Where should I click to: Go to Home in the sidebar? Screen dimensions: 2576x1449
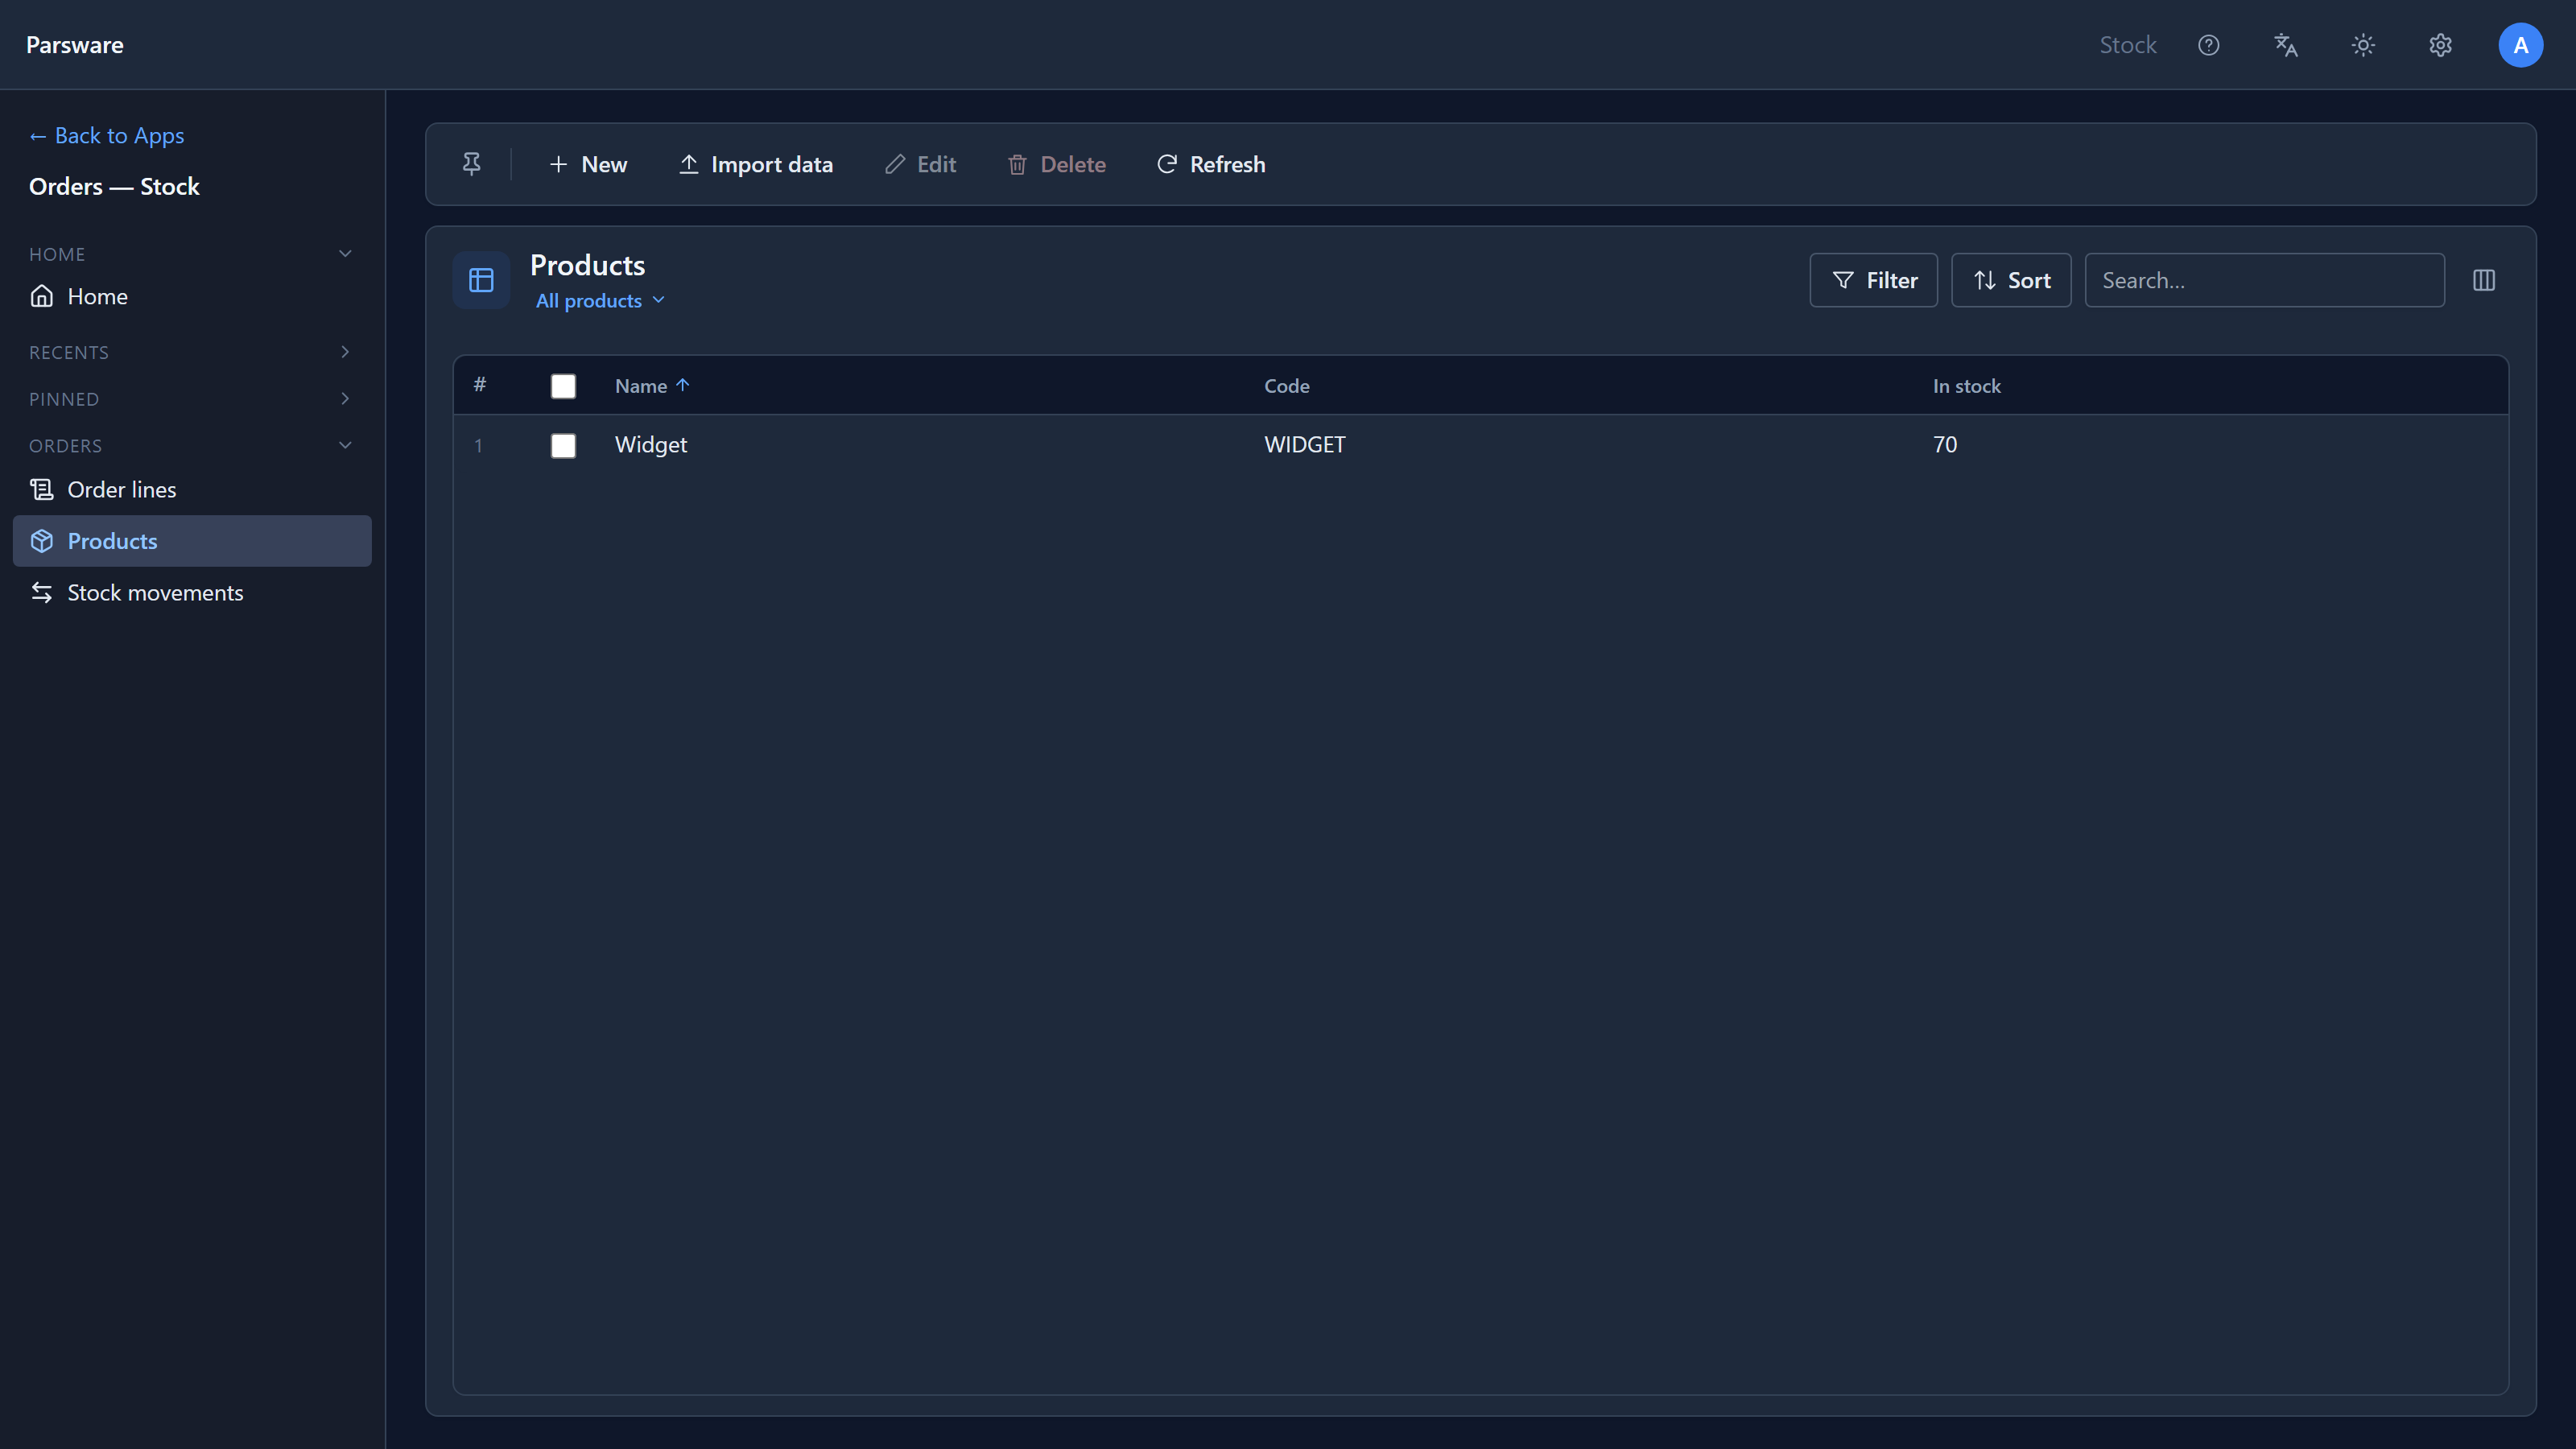192,296
